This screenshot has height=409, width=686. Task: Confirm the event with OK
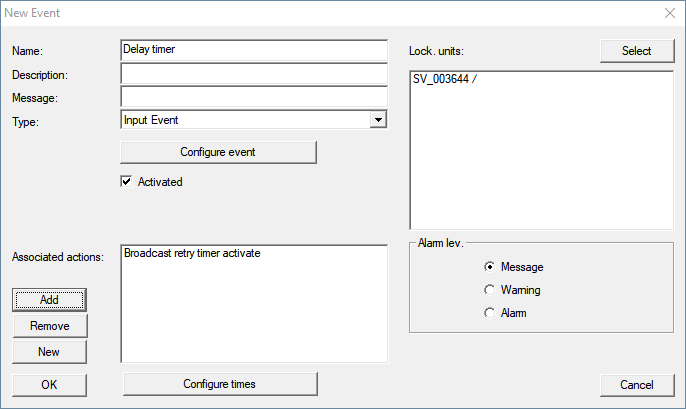[50, 384]
